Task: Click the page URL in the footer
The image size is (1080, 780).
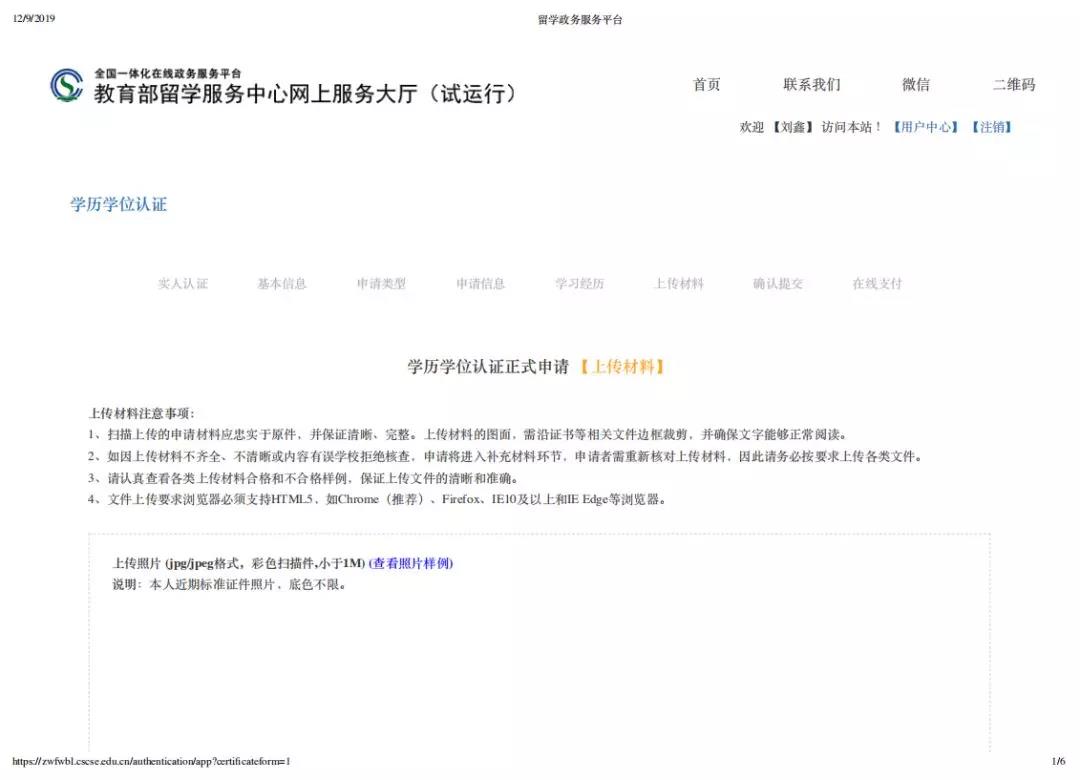Action: pyautogui.click(x=151, y=761)
